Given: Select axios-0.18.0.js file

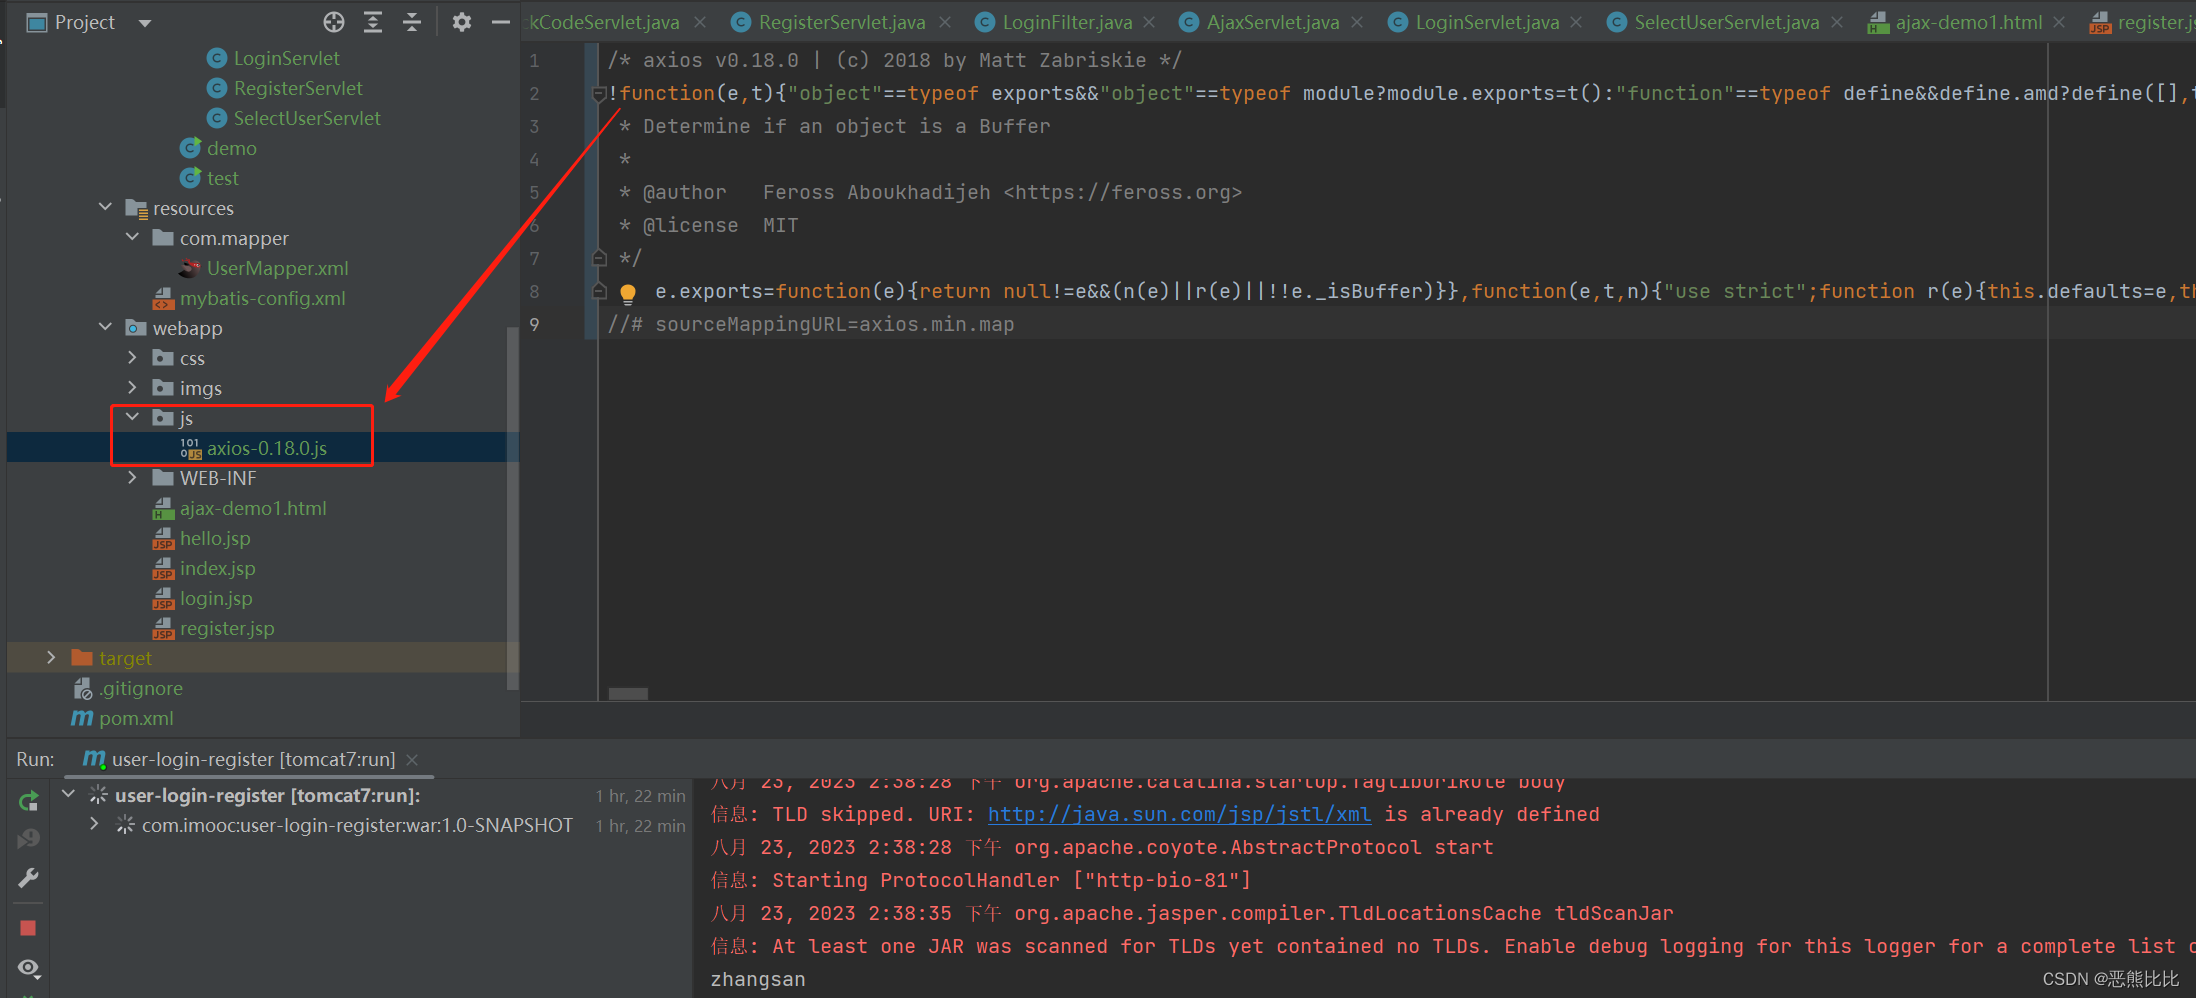Looking at the screenshot, I should coord(266,448).
